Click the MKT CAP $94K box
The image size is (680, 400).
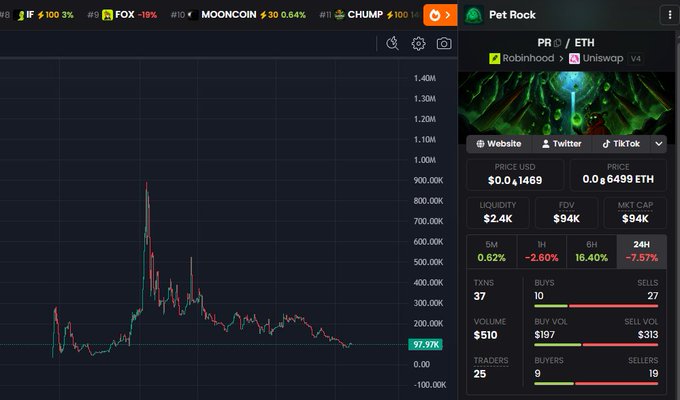[x=635, y=213]
